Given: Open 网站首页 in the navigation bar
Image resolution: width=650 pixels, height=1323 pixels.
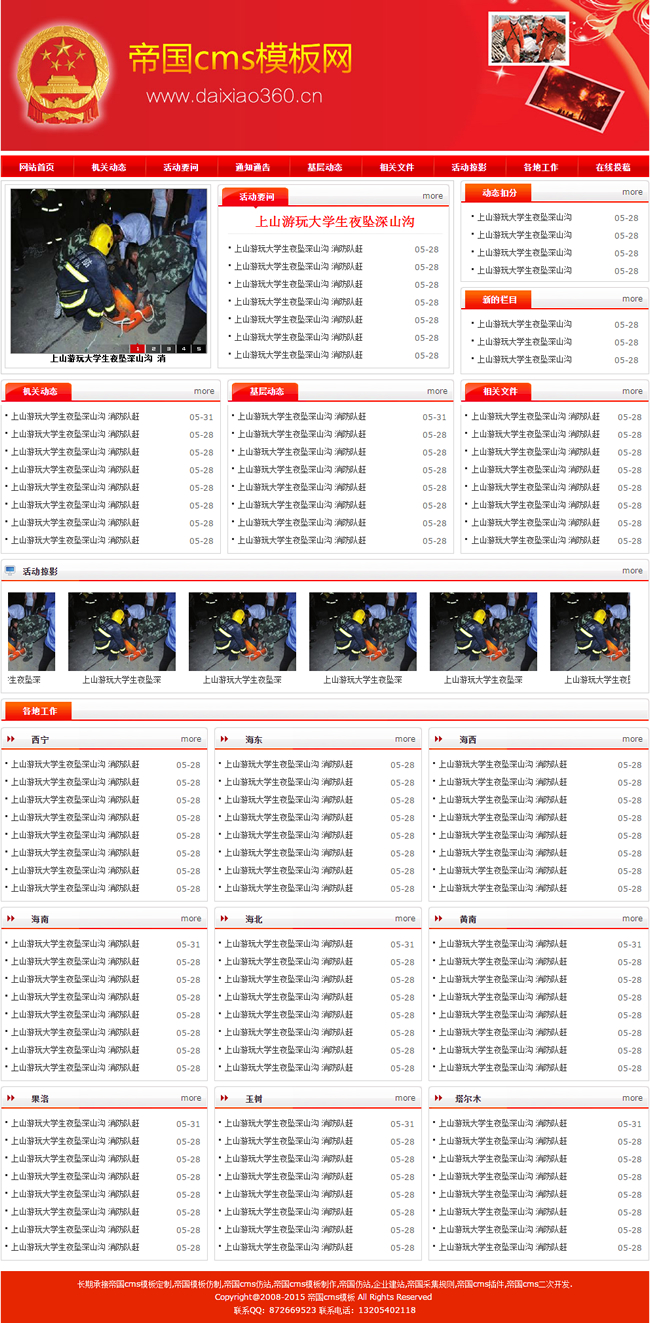Looking at the screenshot, I should click(36, 167).
